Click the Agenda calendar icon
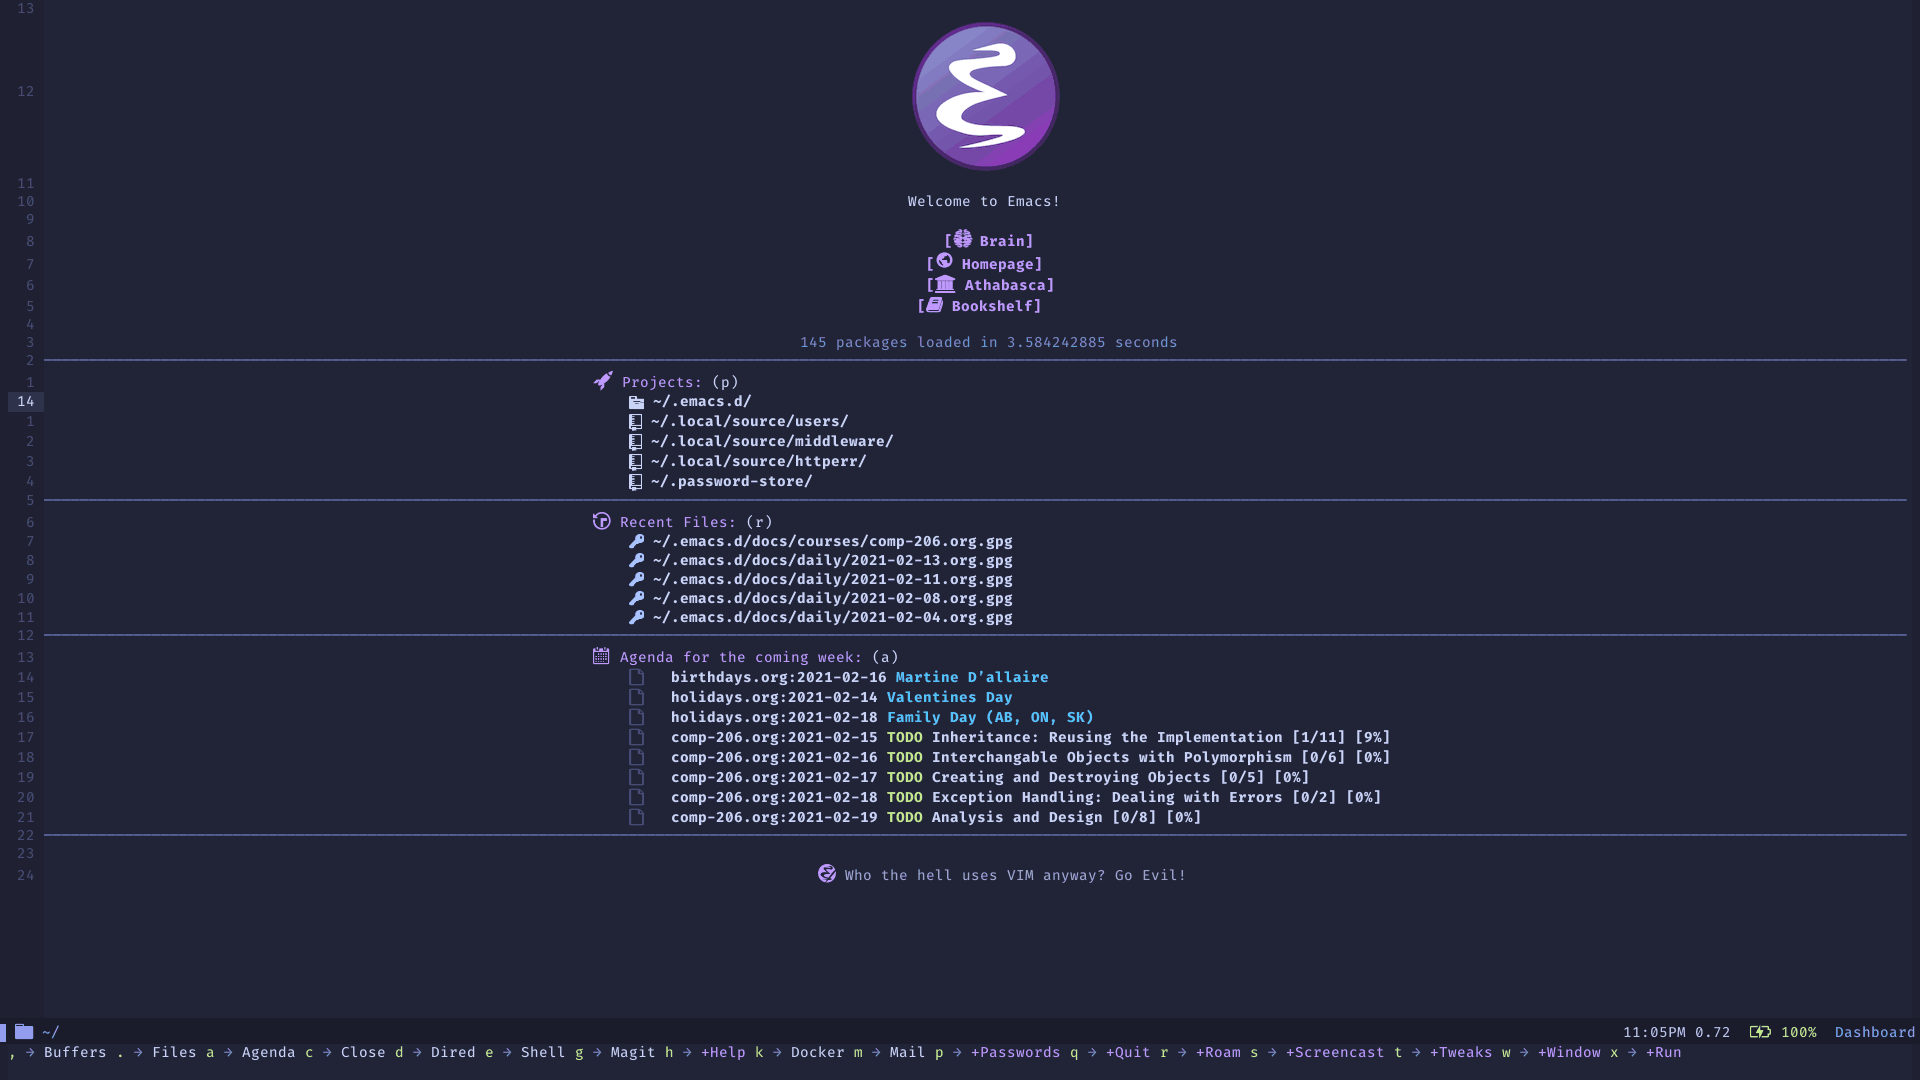Viewport: 1920px width, 1080px height. tap(600, 657)
